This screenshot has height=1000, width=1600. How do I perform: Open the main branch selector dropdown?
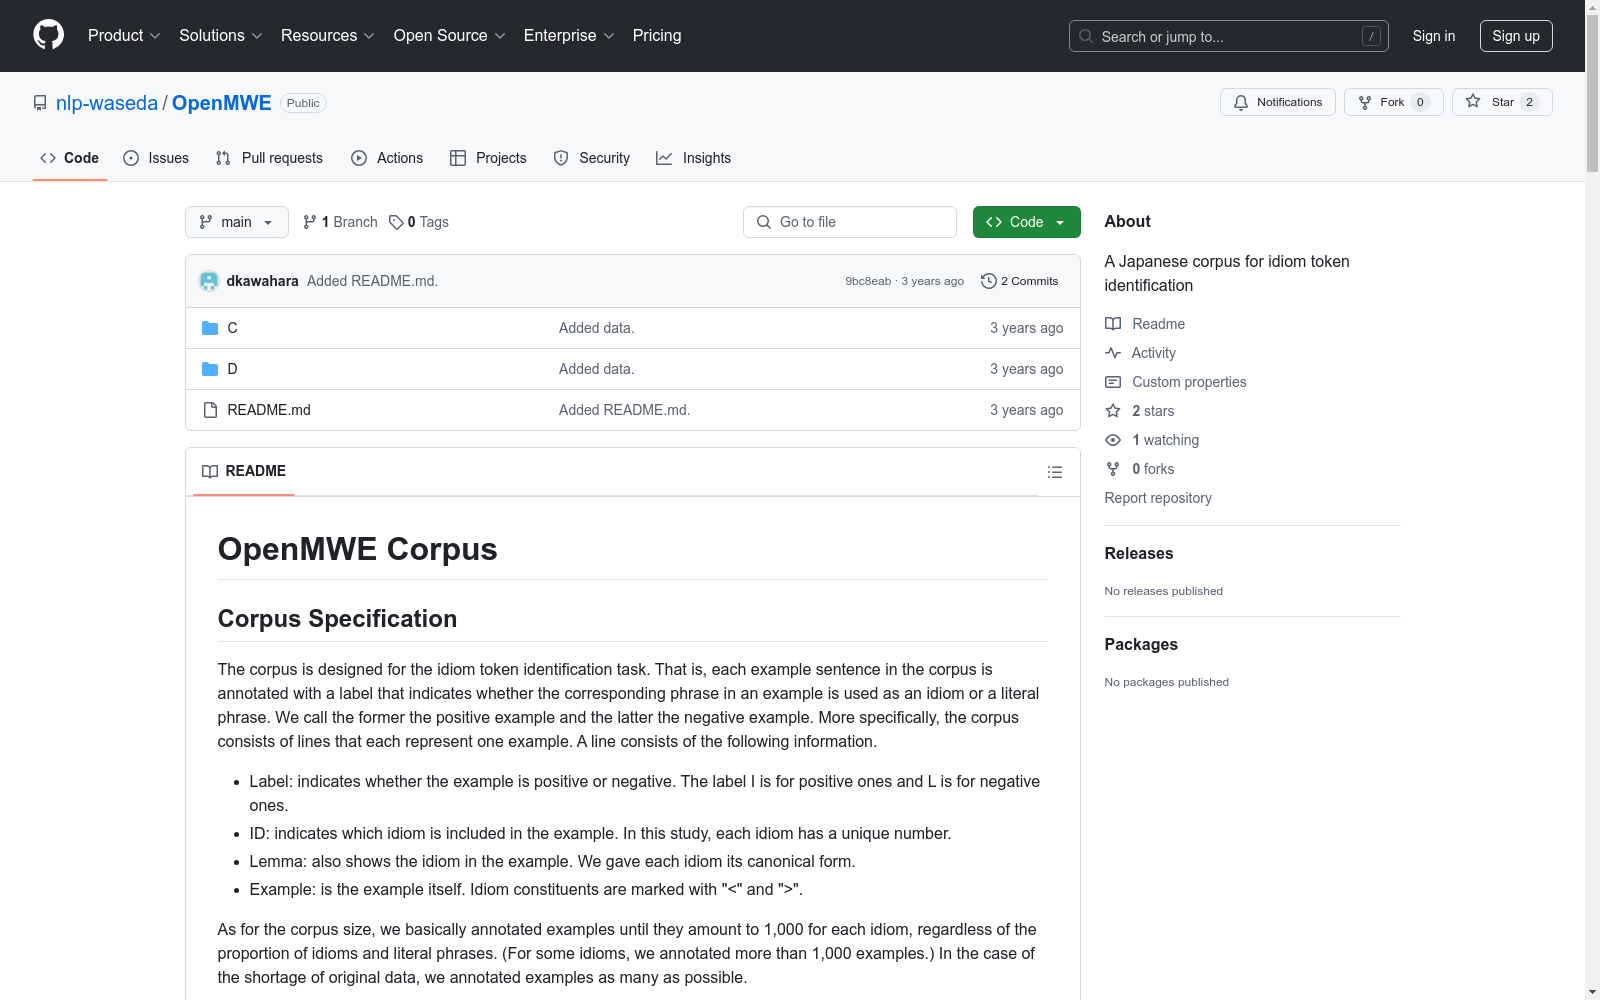[x=237, y=222]
